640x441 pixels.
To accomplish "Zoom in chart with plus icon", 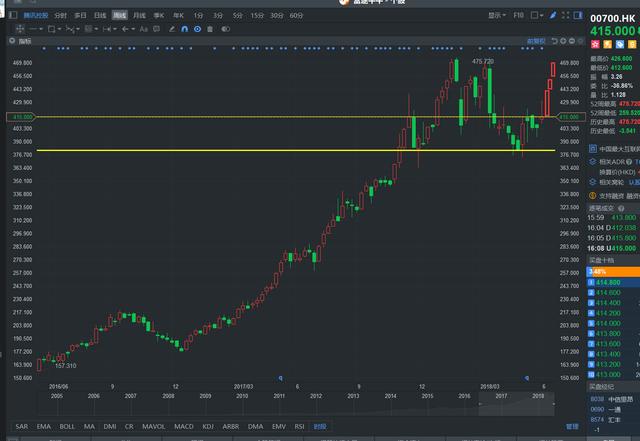I will [x=563, y=41].
